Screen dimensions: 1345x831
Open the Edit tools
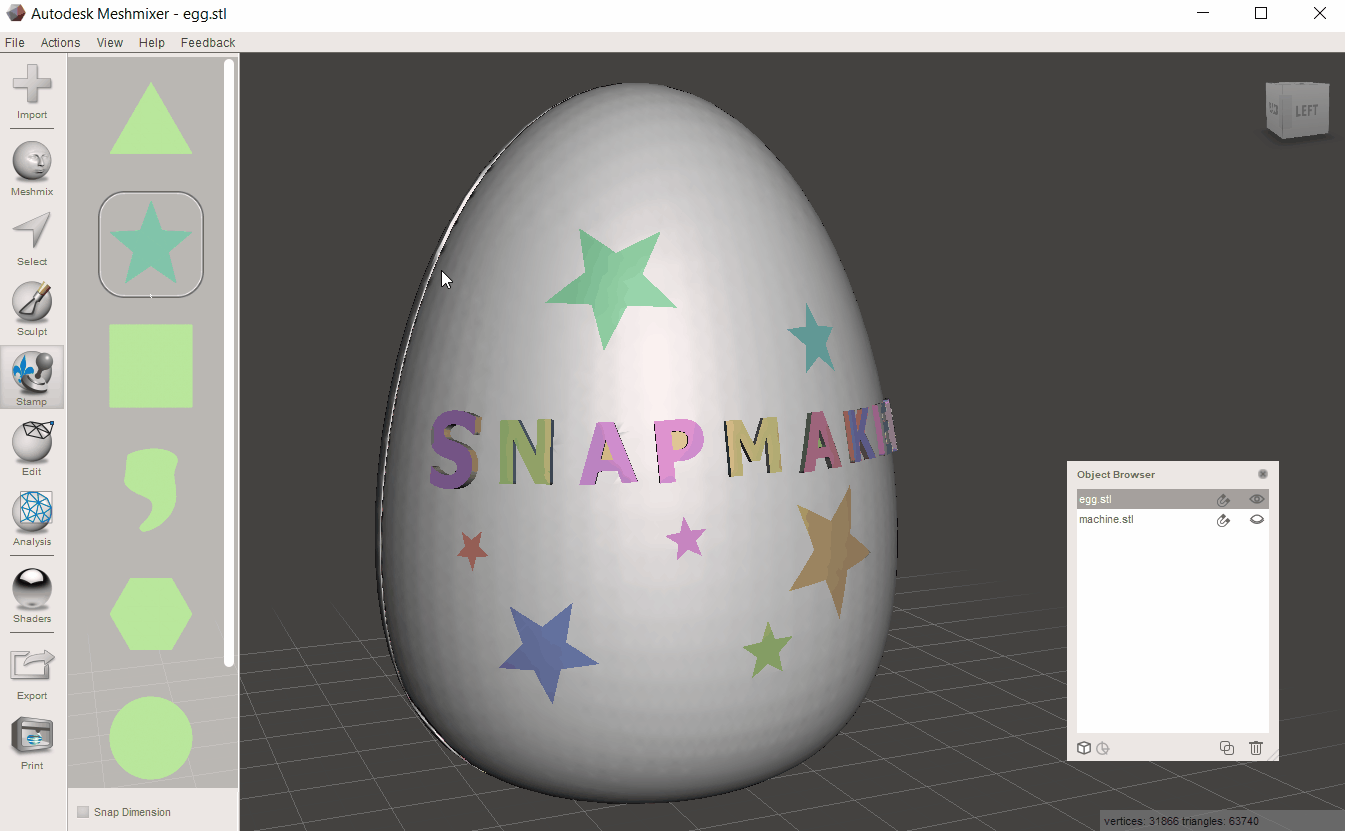click(32, 449)
